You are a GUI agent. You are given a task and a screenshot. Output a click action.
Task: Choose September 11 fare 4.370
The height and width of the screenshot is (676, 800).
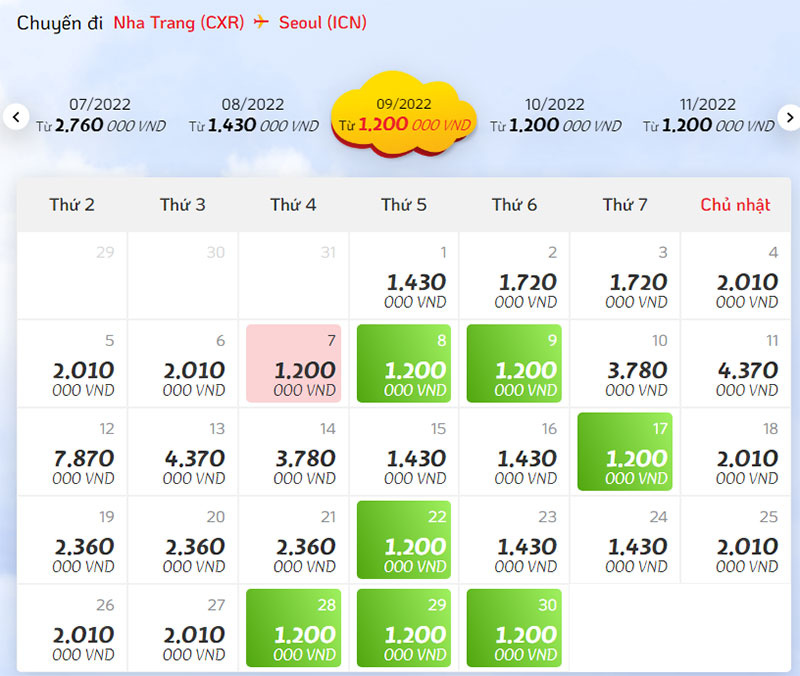pos(736,364)
